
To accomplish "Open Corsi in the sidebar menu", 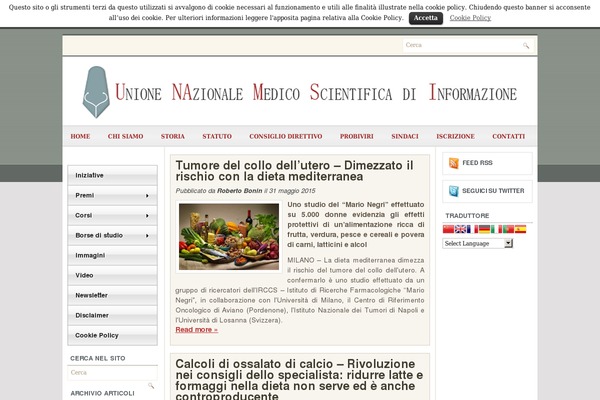I will (x=112, y=216).
